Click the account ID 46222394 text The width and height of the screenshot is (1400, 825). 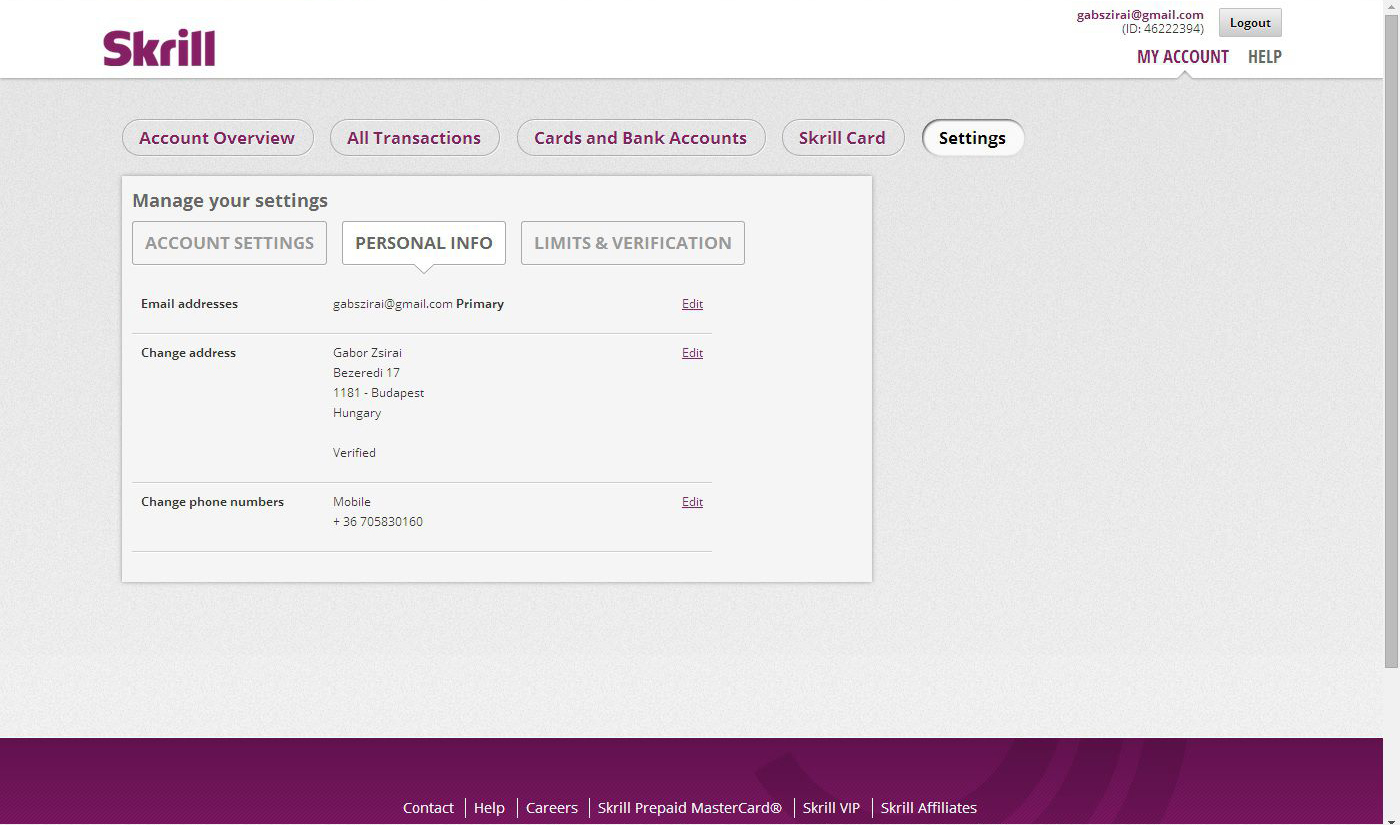coord(1163,29)
